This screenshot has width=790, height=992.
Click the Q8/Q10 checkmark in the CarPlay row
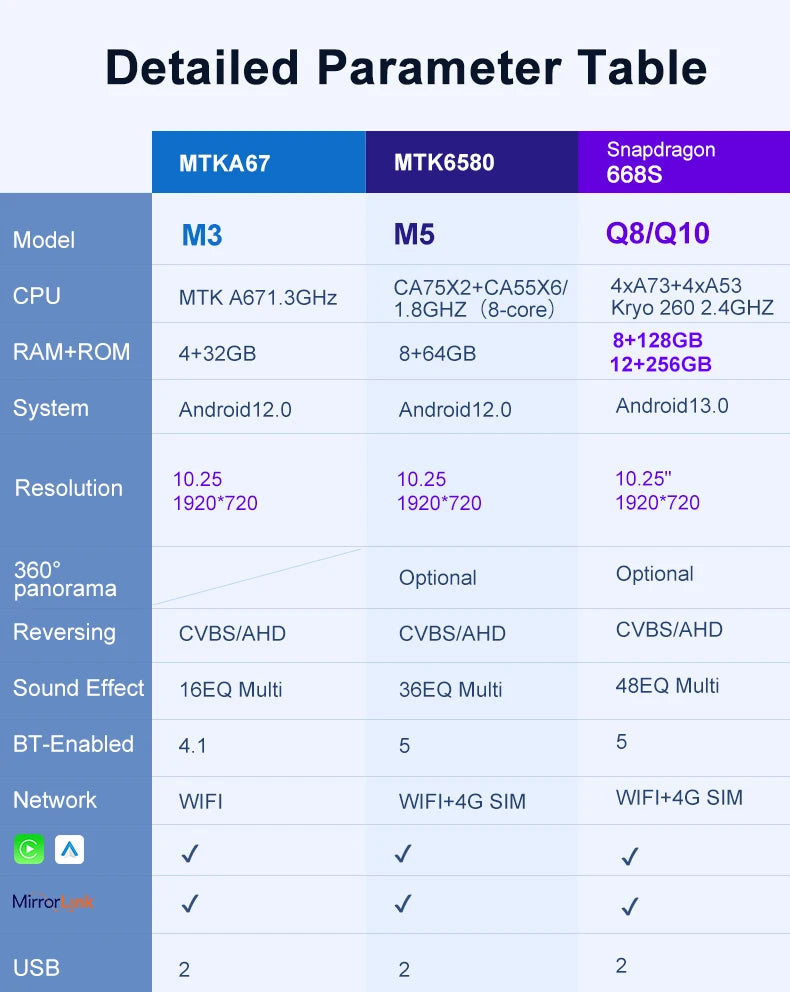[x=629, y=856]
